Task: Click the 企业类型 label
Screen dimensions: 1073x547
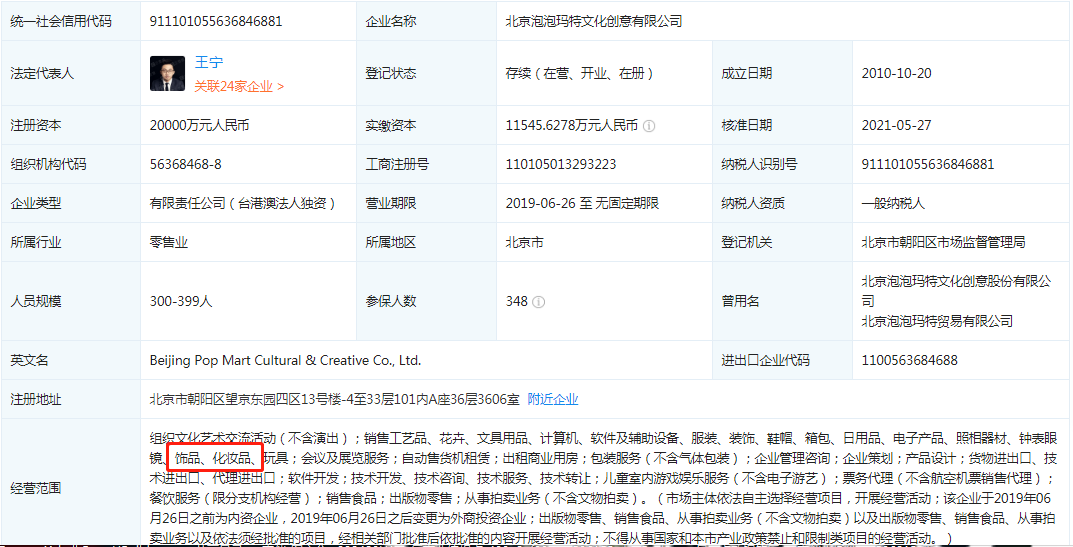Action: tap(36, 203)
